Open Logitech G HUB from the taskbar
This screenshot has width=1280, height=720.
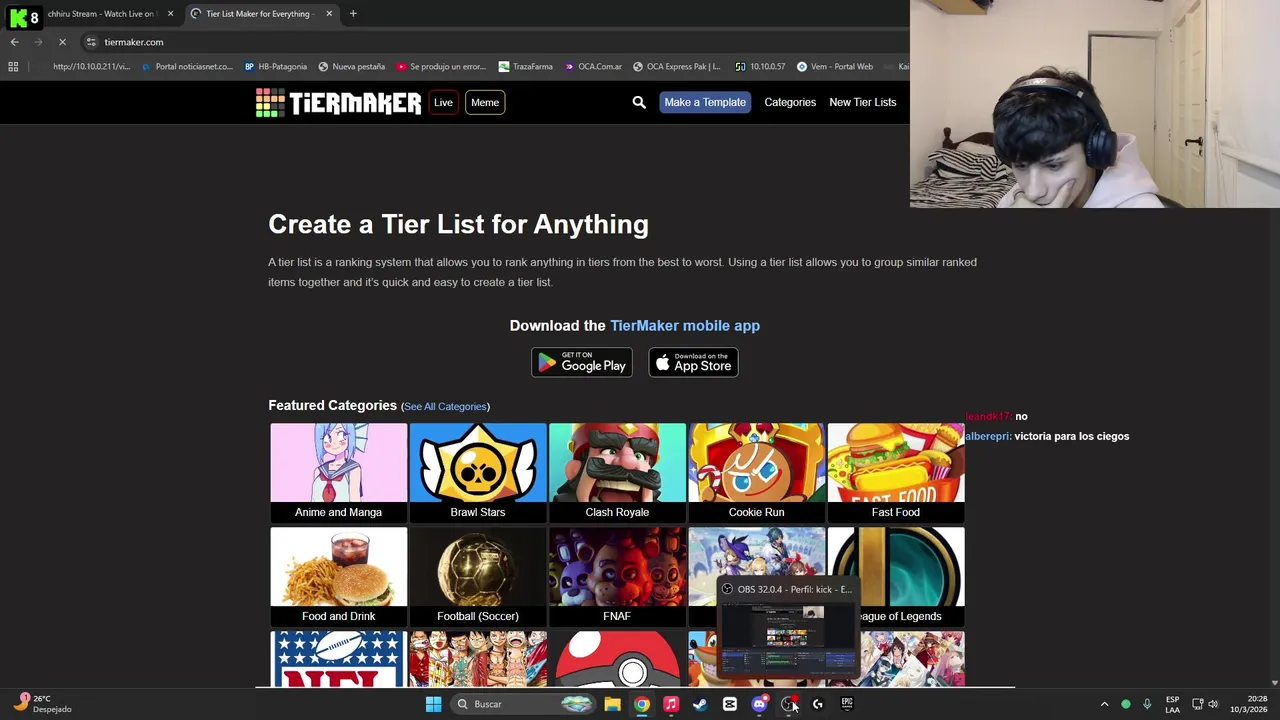pyautogui.click(x=818, y=704)
